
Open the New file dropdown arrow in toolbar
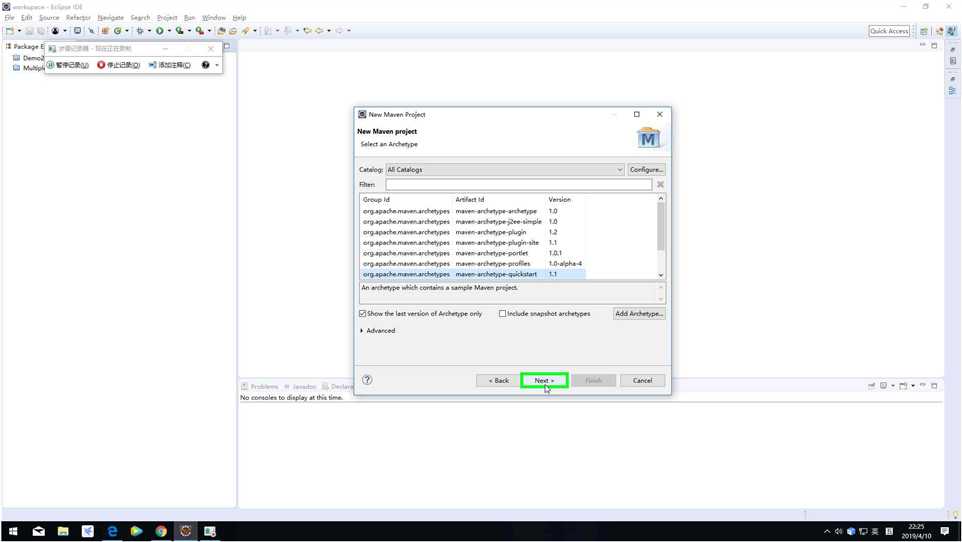coord(19,31)
